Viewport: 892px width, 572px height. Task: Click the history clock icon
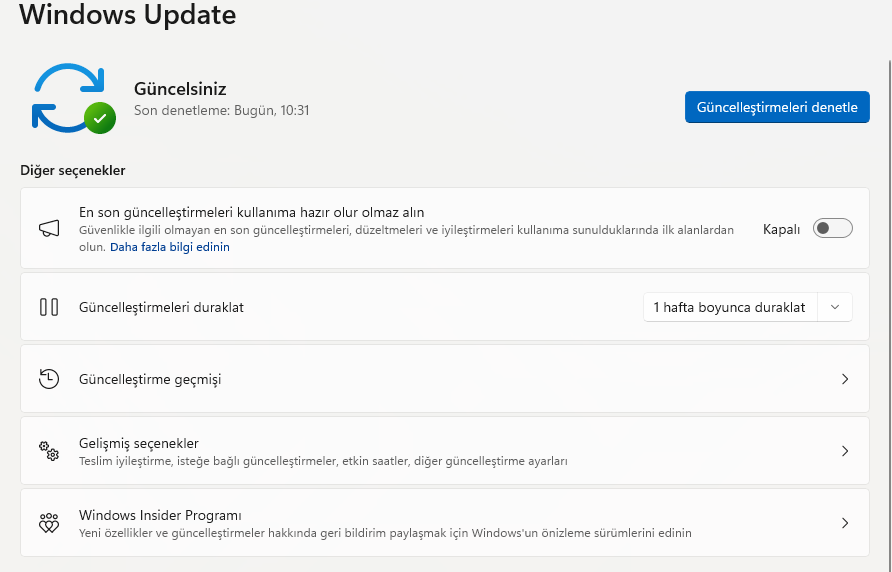[49, 379]
